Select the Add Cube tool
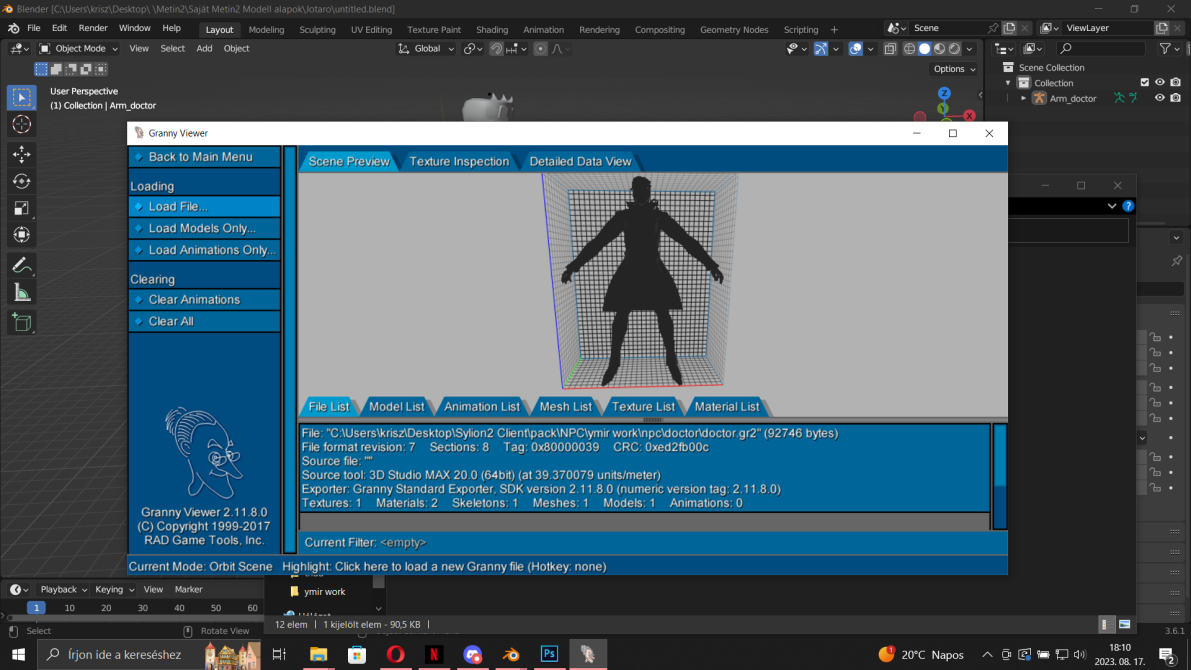Image resolution: width=1191 pixels, height=670 pixels. (x=21, y=322)
